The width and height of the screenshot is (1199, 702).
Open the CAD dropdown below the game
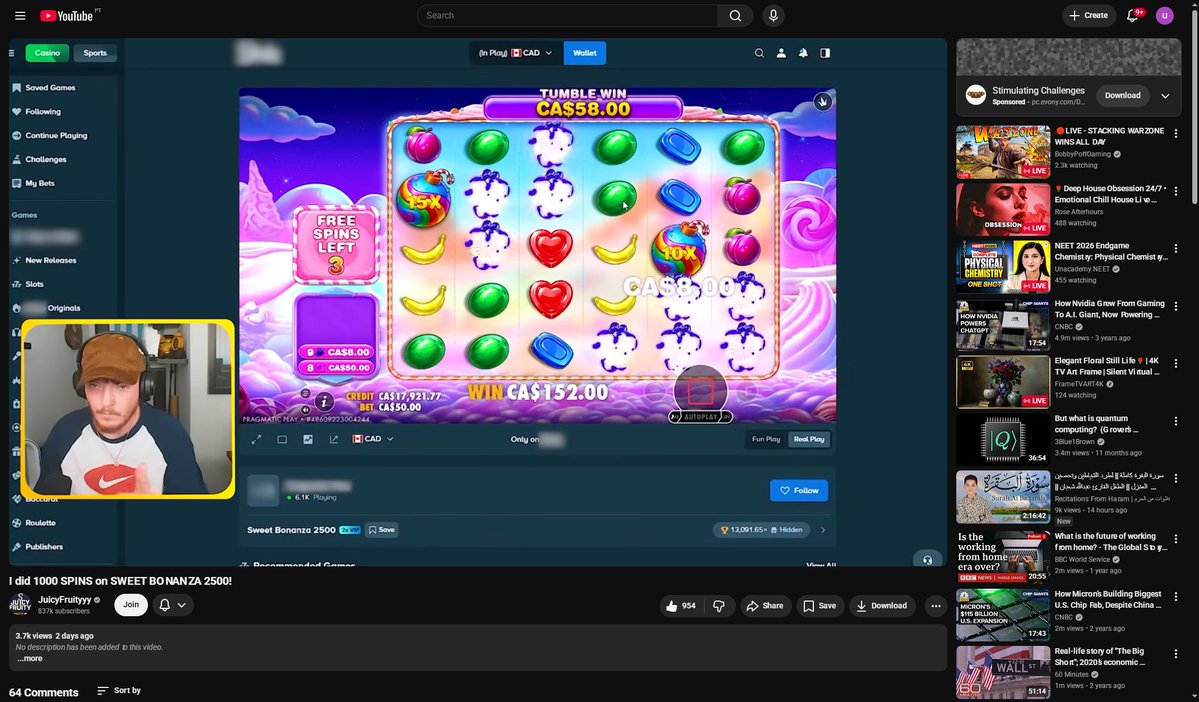coord(373,439)
